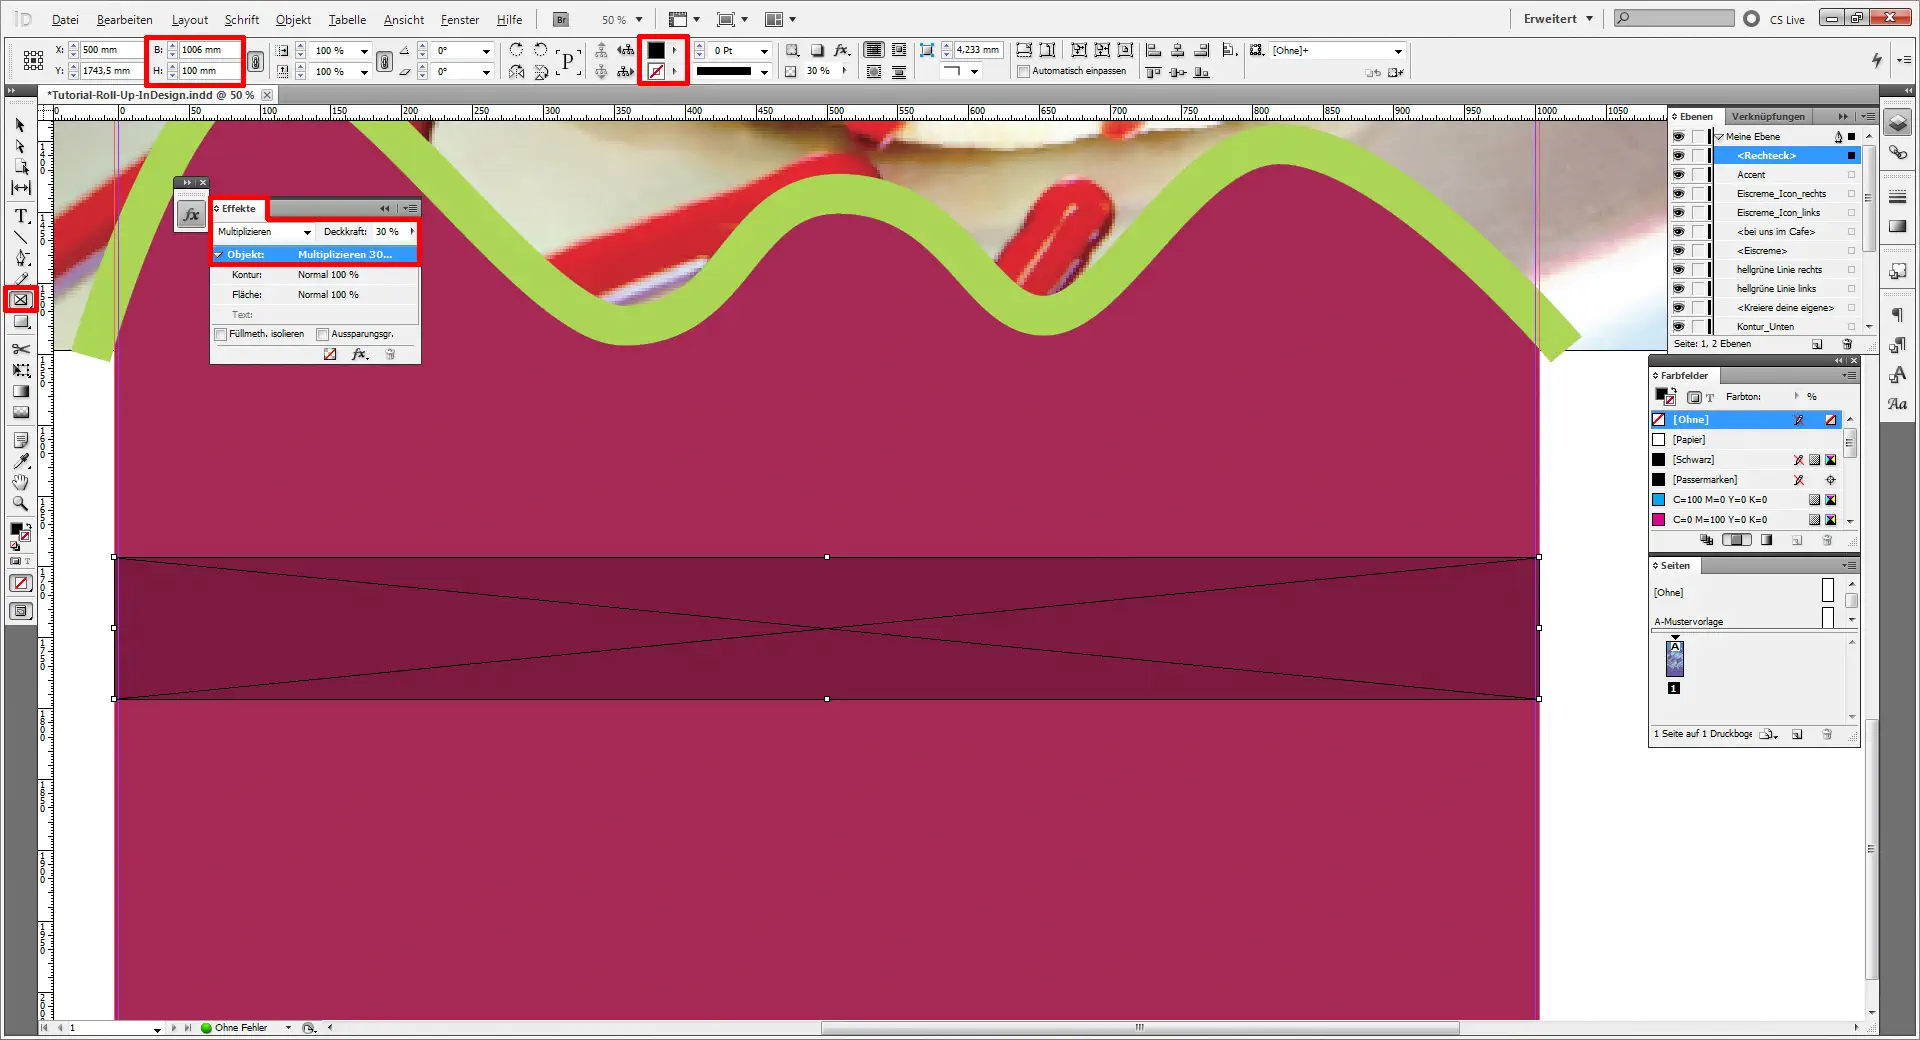Screen dimensions: 1920x1040
Task: Open the Effects dialog via fx icon
Action: (359, 354)
